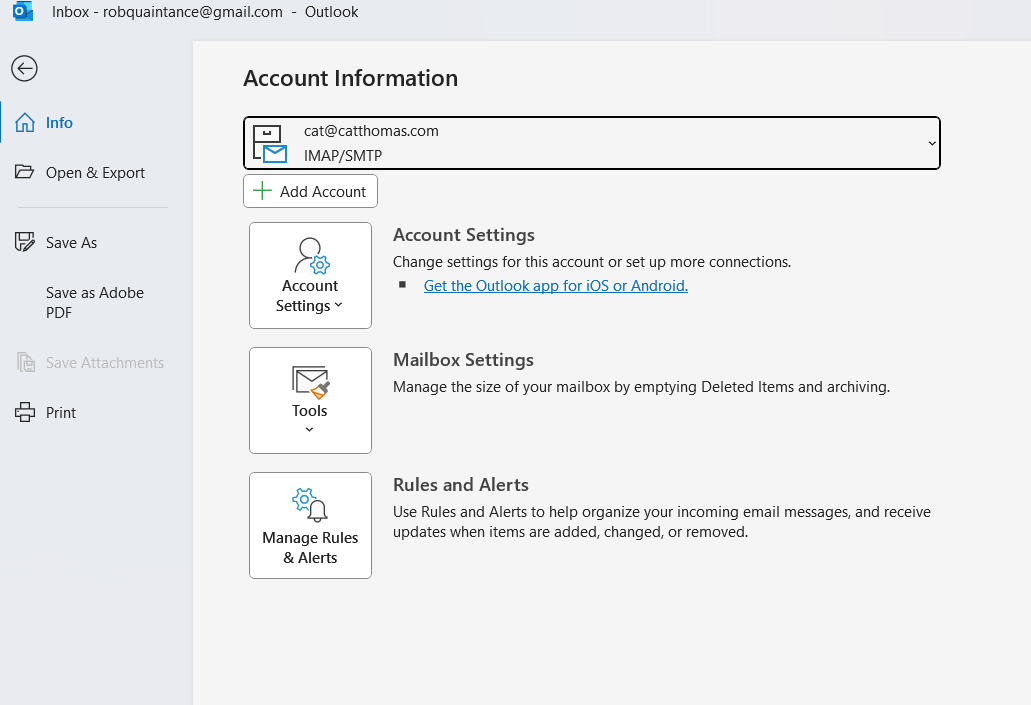Open the Account Settings dropdown button

[310, 276]
